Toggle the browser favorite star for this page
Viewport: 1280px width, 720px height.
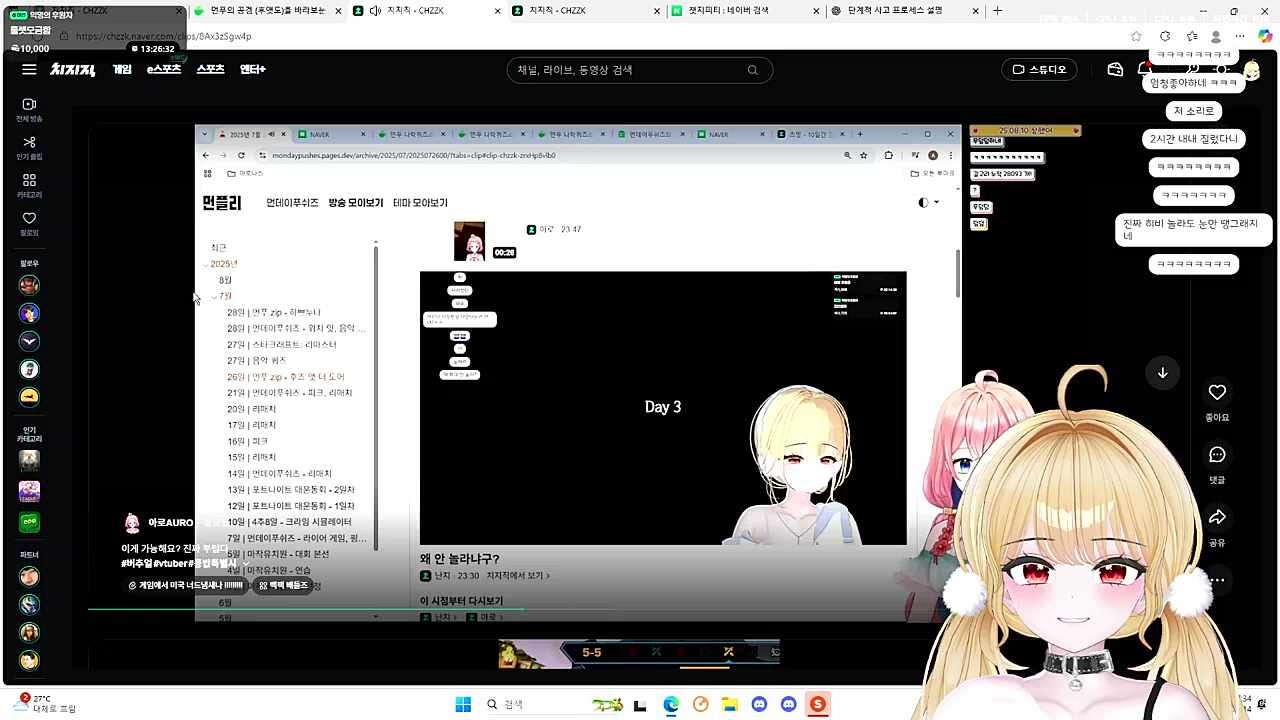click(1136, 36)
